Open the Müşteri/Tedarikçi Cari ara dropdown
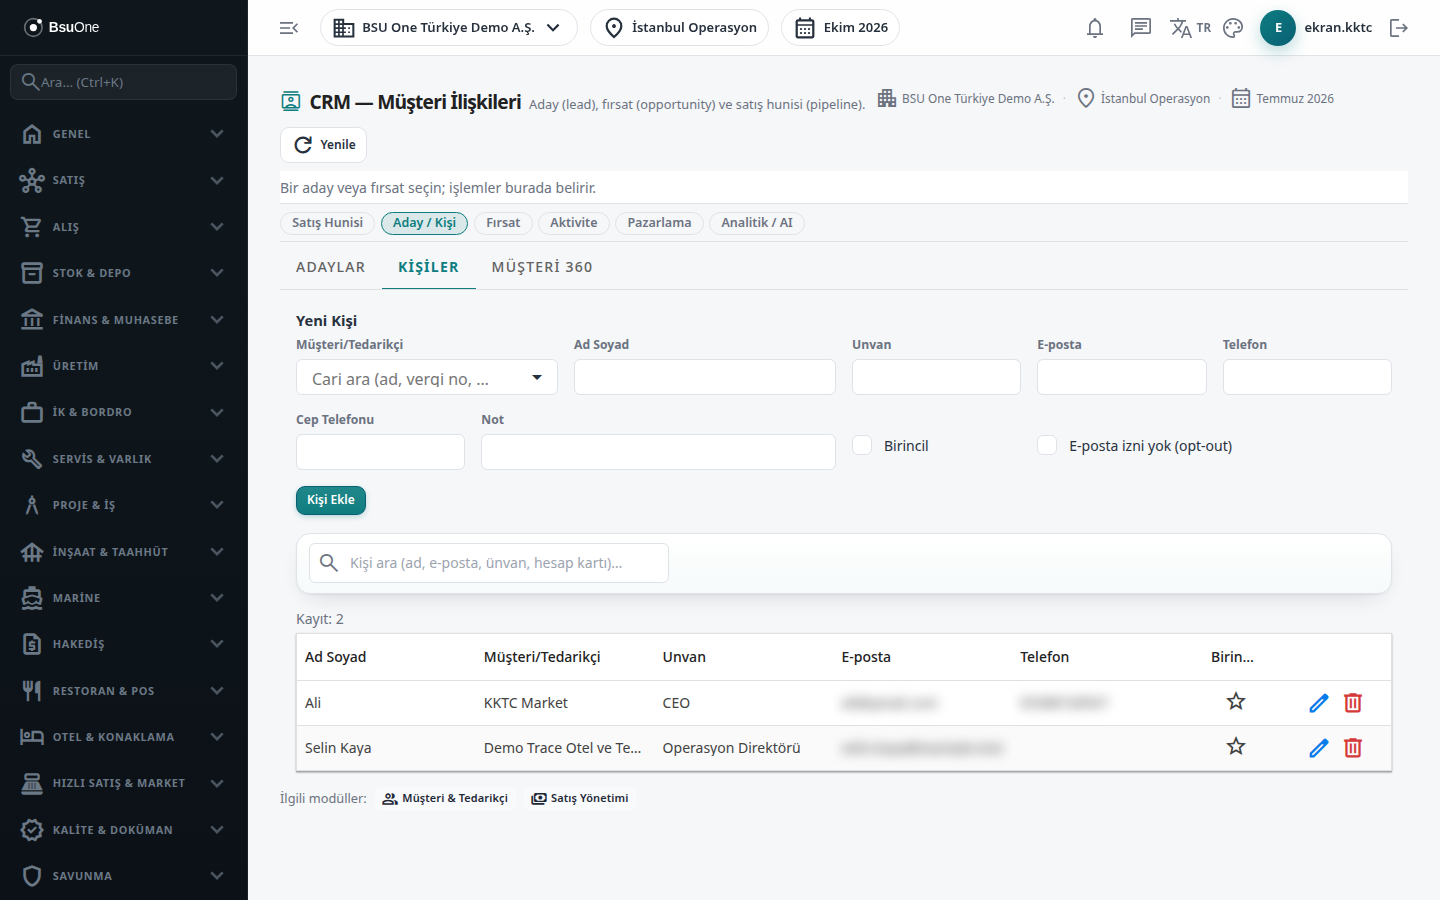 click(x=427, y=378)
